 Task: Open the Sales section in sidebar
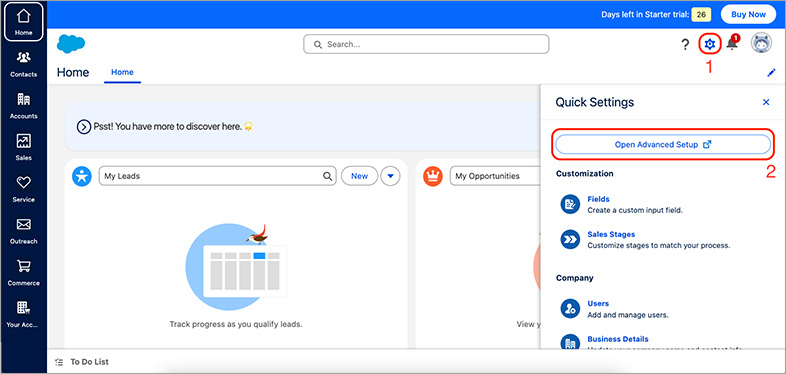click(24, 147)
